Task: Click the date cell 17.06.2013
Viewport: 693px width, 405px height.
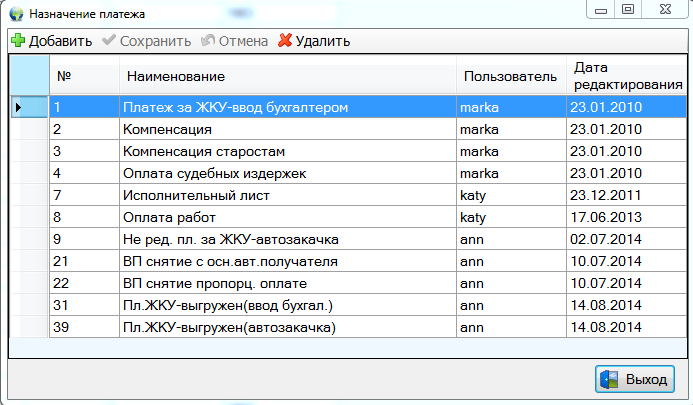Action: (607, 217)
